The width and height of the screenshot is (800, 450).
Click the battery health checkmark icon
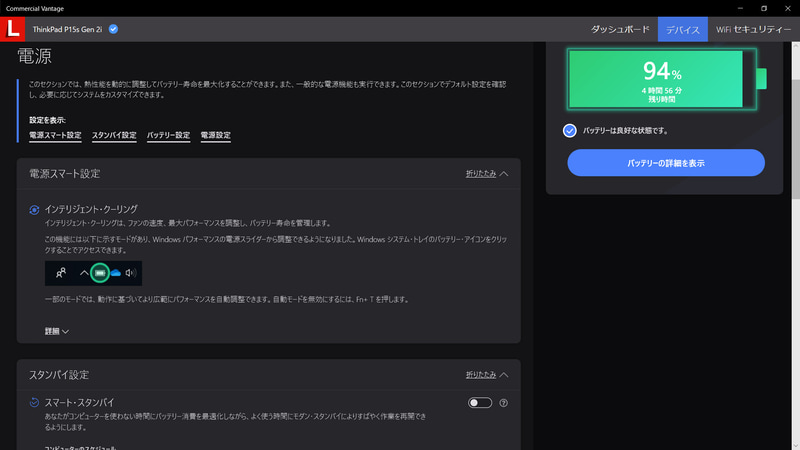click(x=569, y=131)
